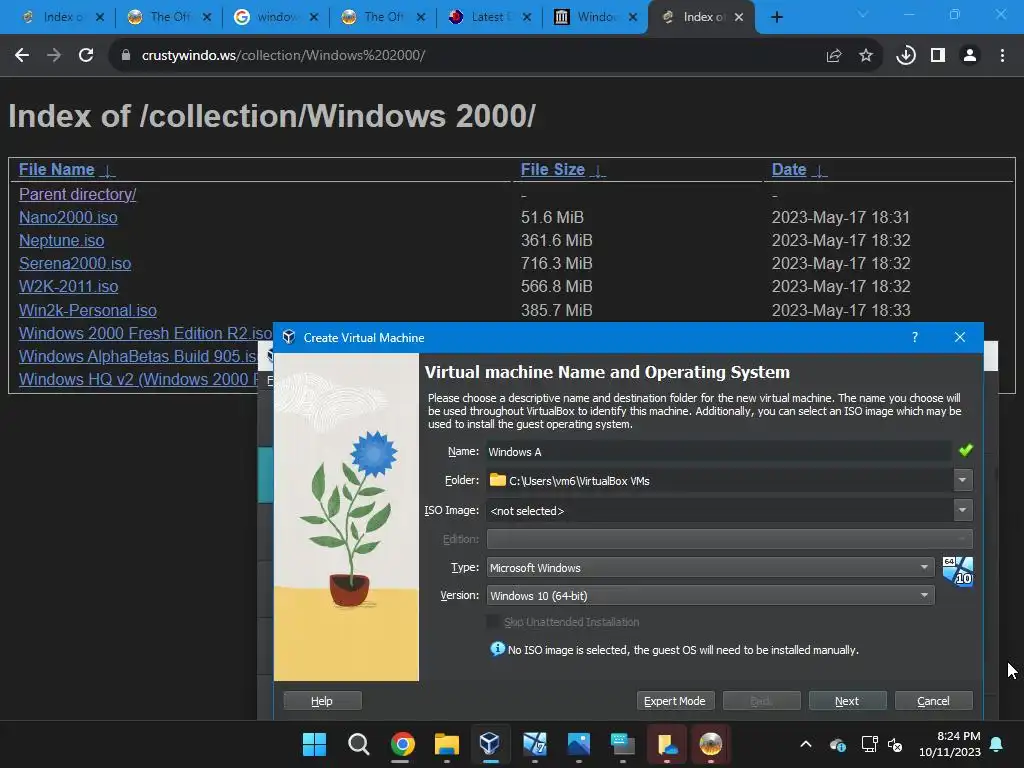Click the 716.3 MiB file size cell
Image resolution: width=1024 pixels, height=768 pixels.
pyautogui.click(x=556, y=263)
